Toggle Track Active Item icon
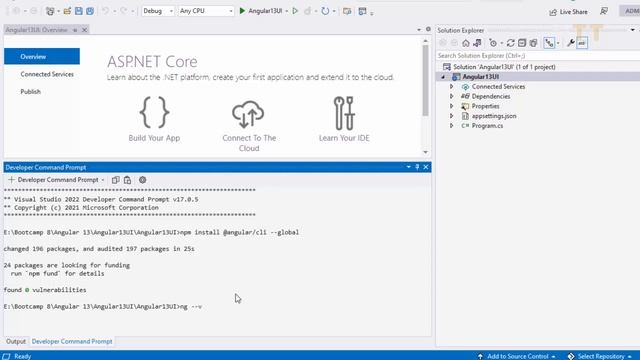 pos(549,43)
